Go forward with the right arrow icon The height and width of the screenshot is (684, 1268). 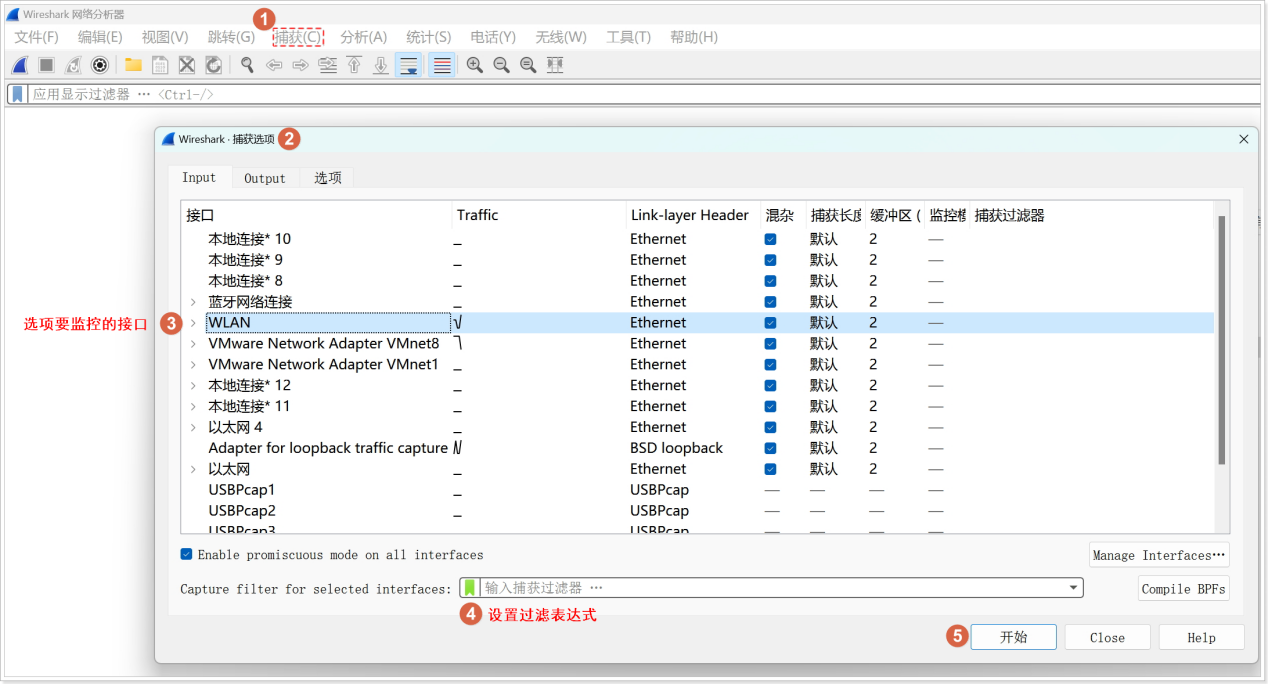300,65
